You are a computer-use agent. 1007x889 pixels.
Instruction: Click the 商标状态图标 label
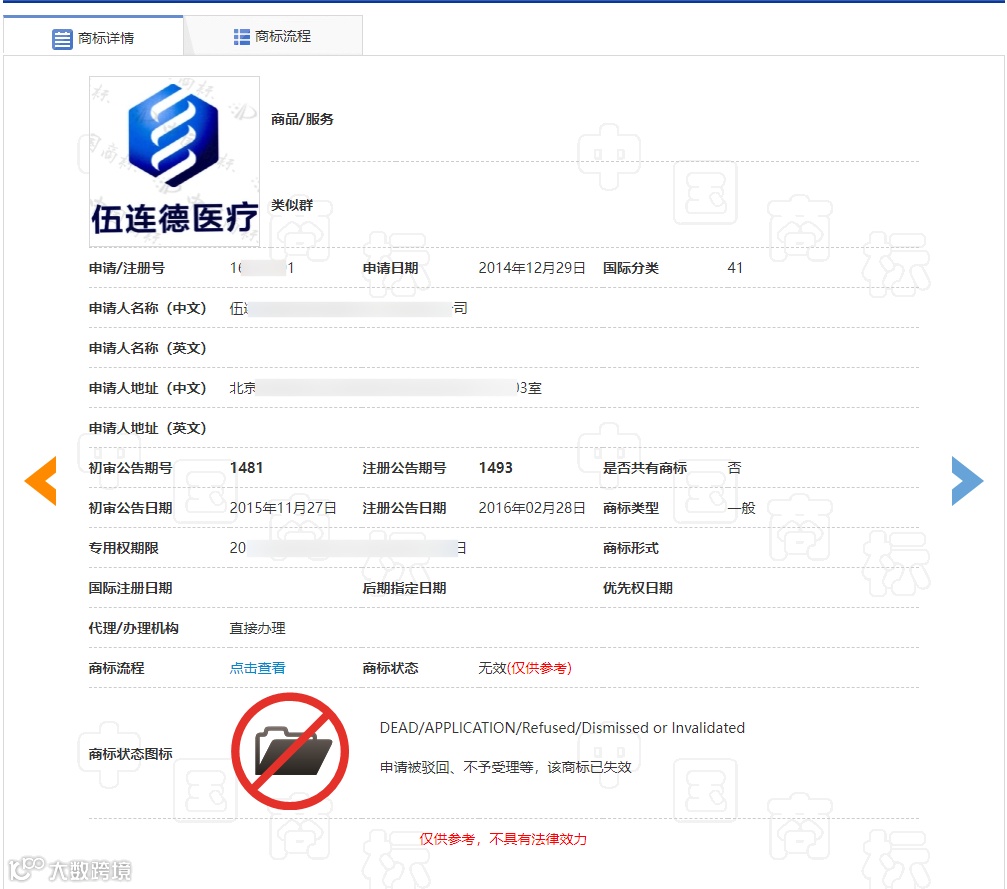(130, 753)
